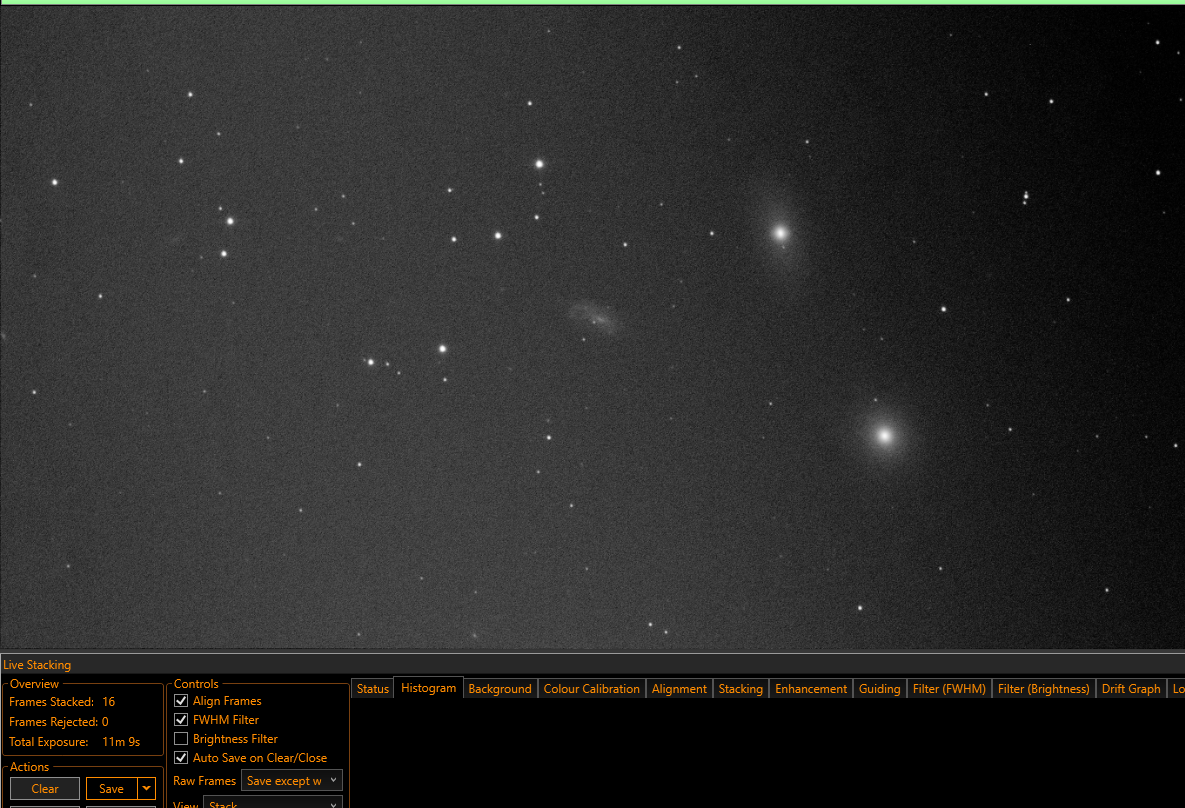This screenshot has width=1185, height=808.
Task: Click the Frames Stacked: 16 value
Action: tap(109, 701)
